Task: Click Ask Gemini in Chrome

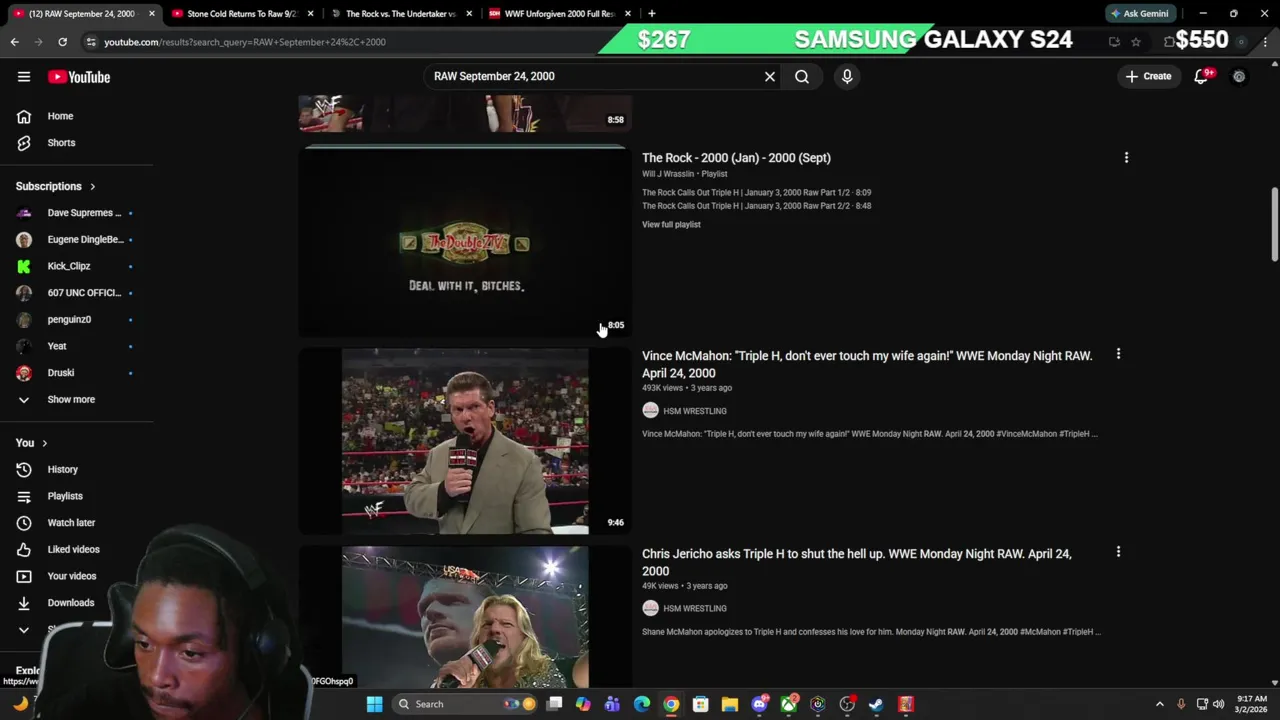Action: [x=1139, y=14]
